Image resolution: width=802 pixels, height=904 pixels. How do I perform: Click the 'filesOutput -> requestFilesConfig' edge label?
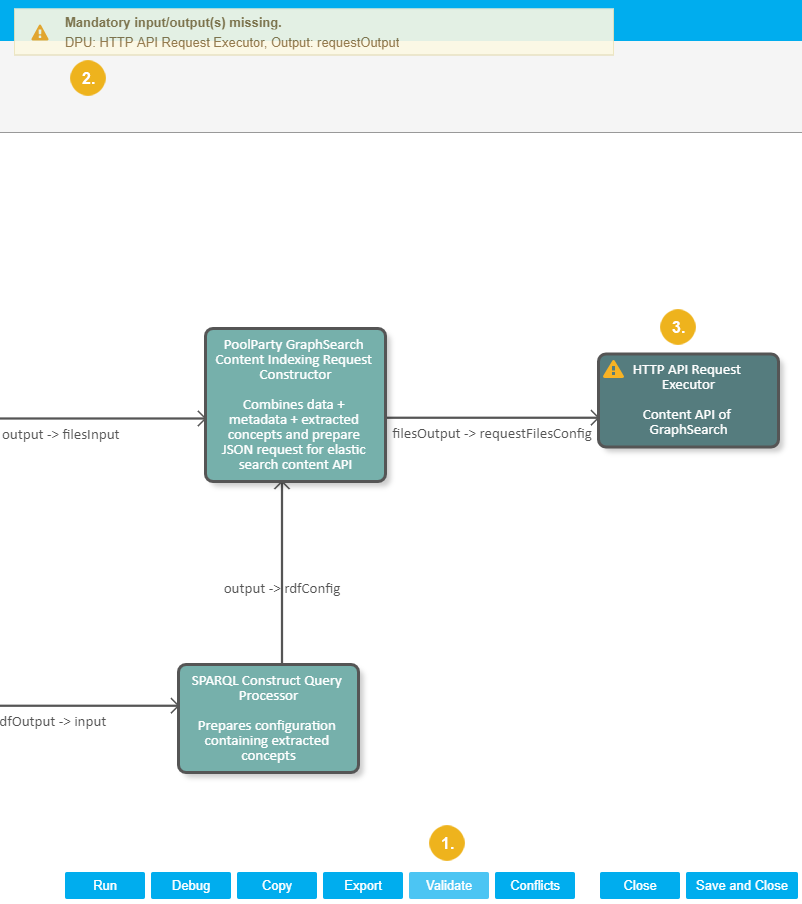click(x=491, y=434)
